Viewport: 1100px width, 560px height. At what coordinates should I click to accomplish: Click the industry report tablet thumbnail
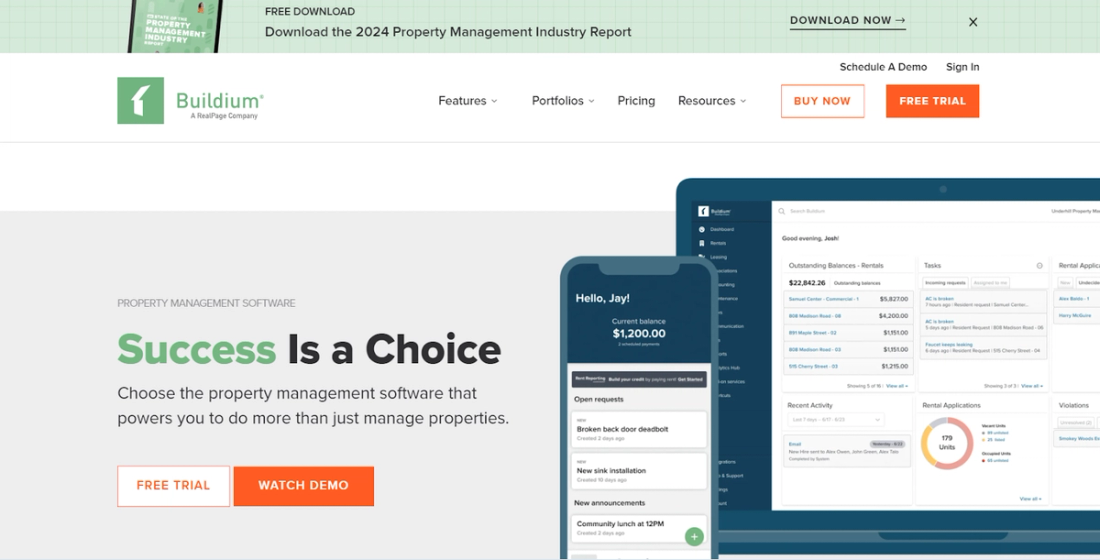point(175,26)
